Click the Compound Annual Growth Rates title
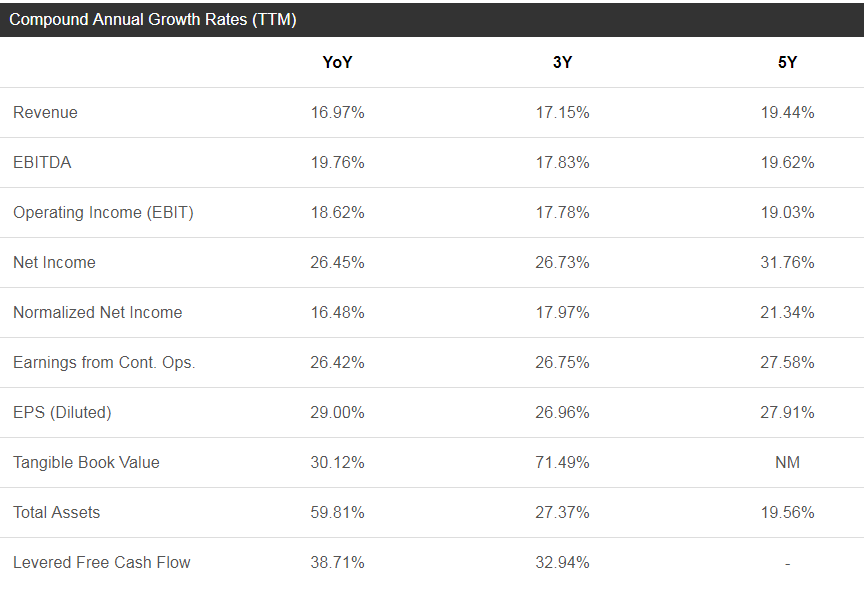 click(152, 19)
